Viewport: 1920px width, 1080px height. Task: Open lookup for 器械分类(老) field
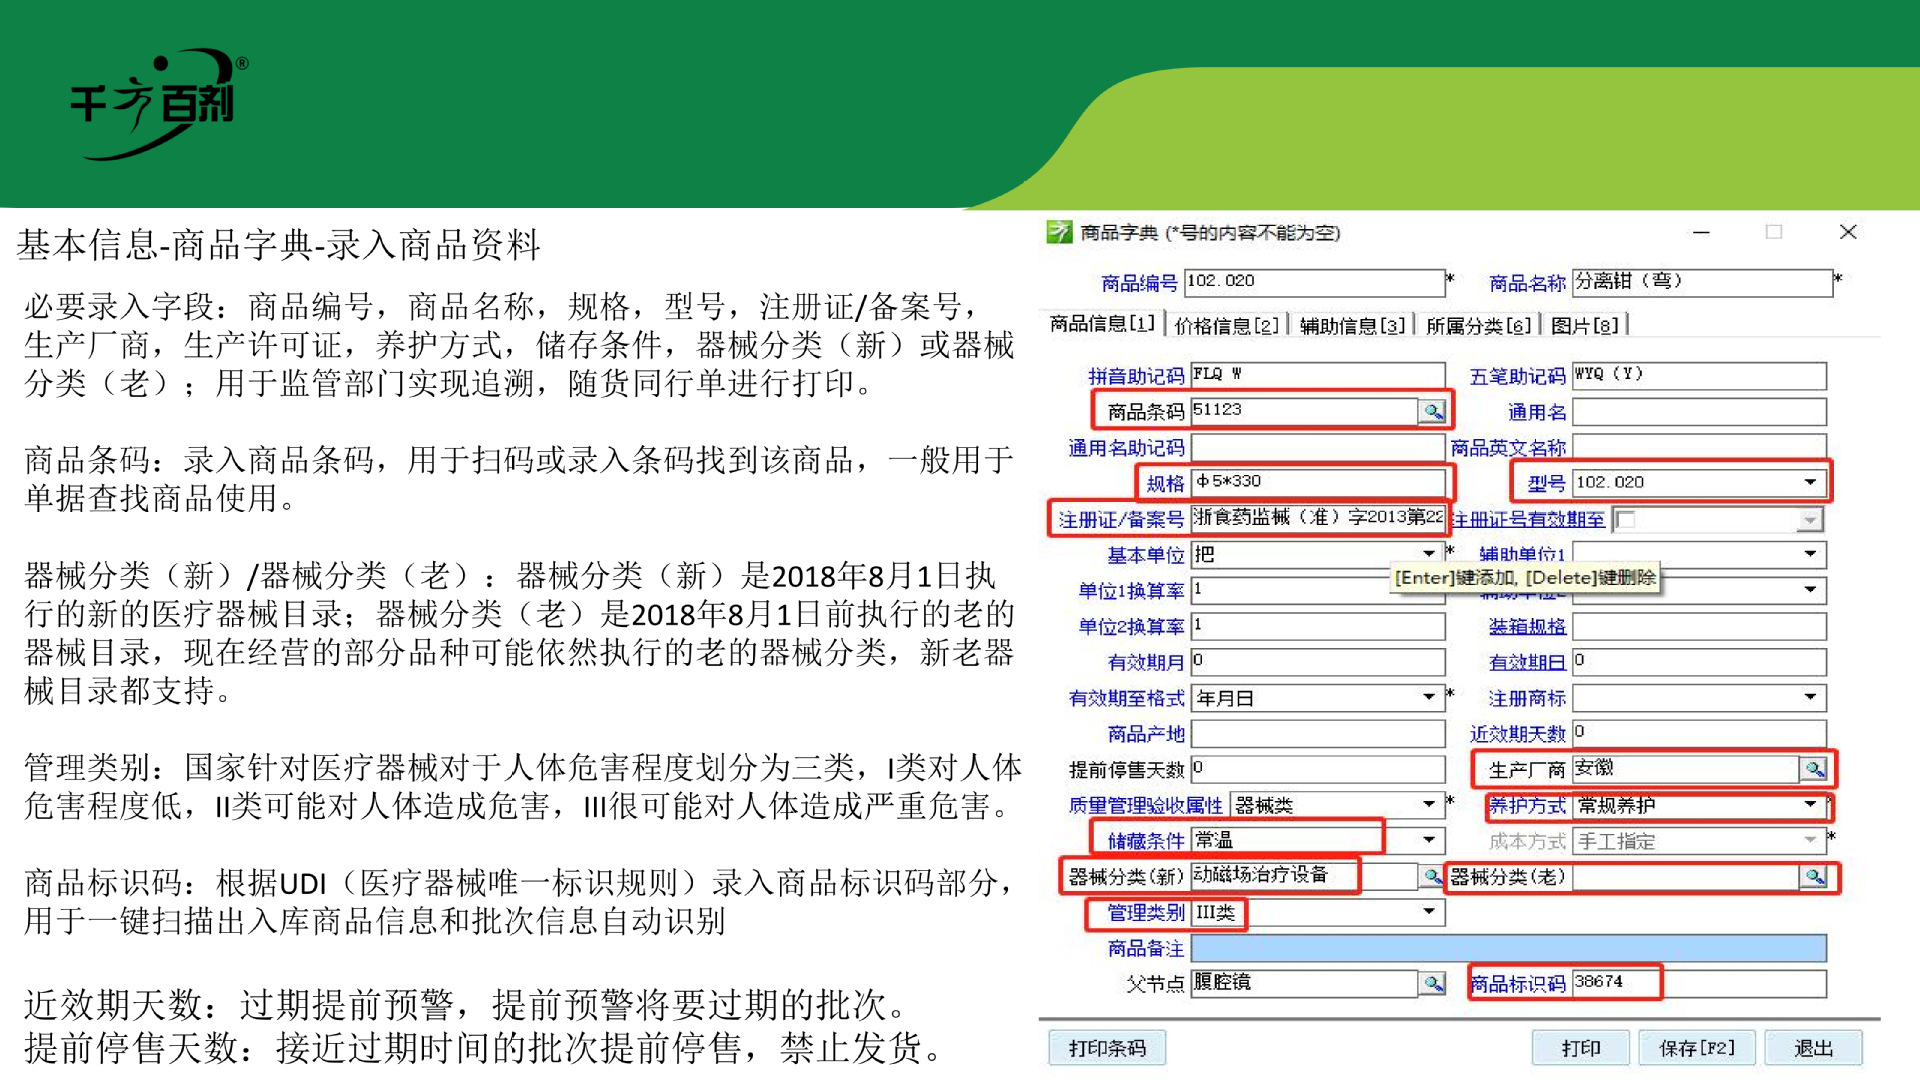coord(1814,877)
